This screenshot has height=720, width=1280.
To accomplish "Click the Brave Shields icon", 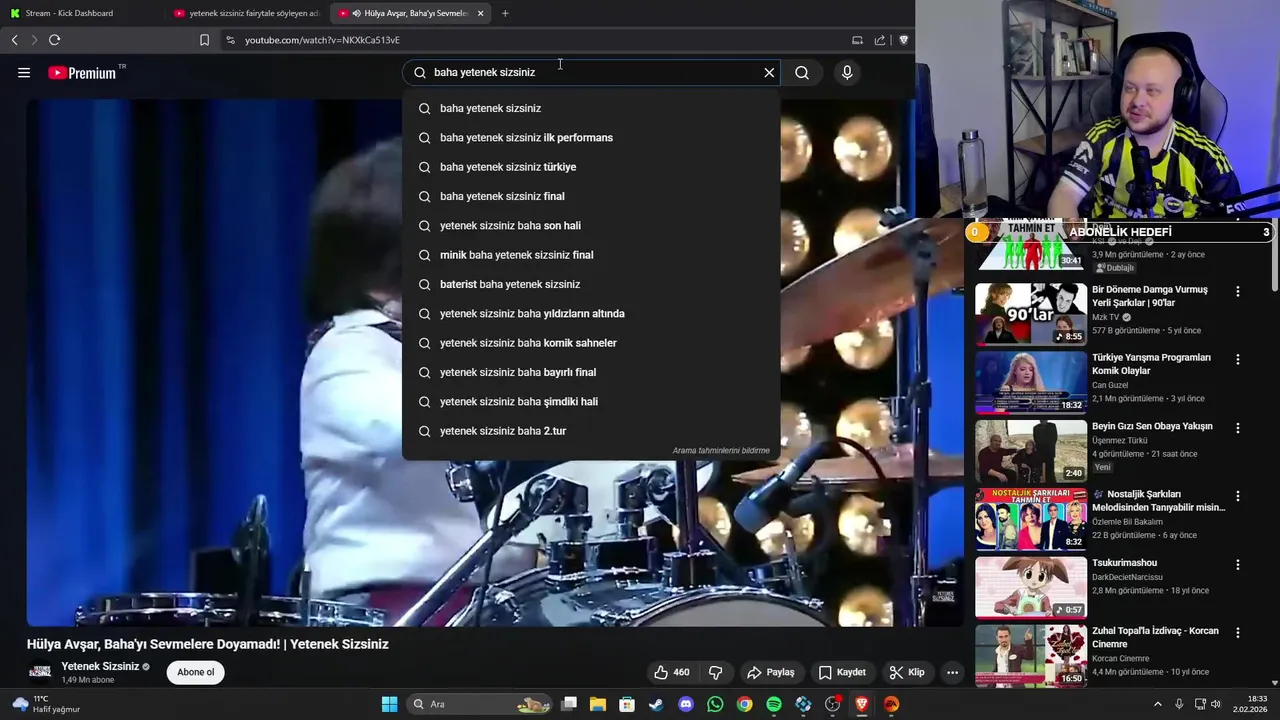I will [x=903, y=40].
